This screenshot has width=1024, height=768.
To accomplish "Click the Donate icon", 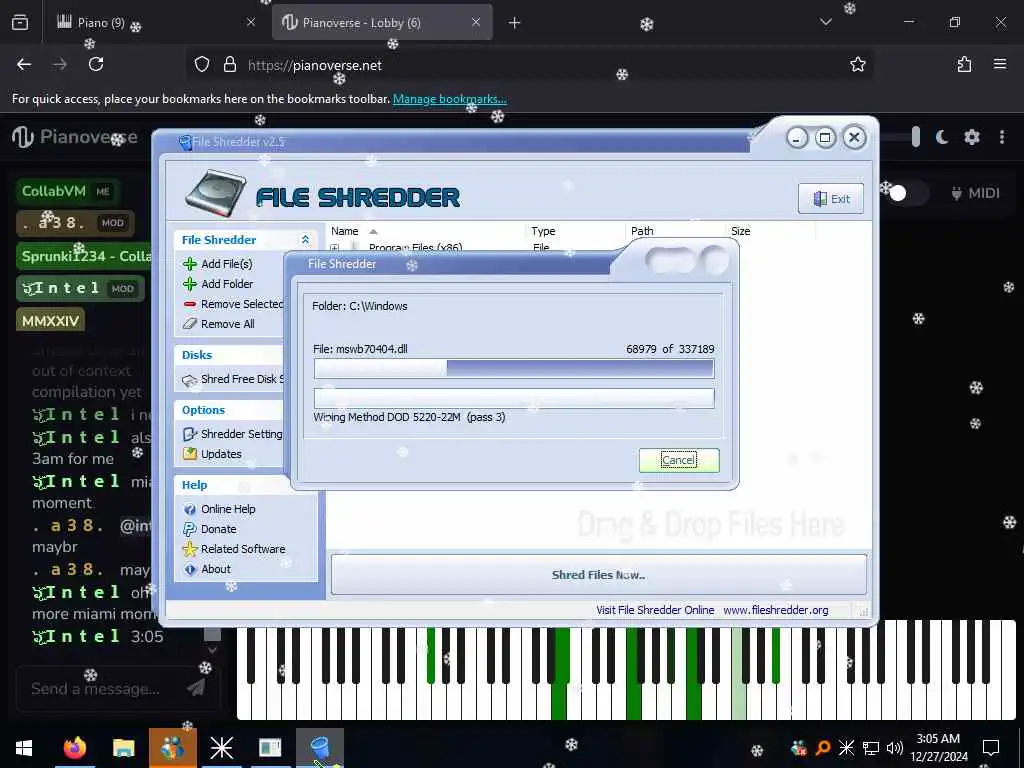I will point(190,529).
